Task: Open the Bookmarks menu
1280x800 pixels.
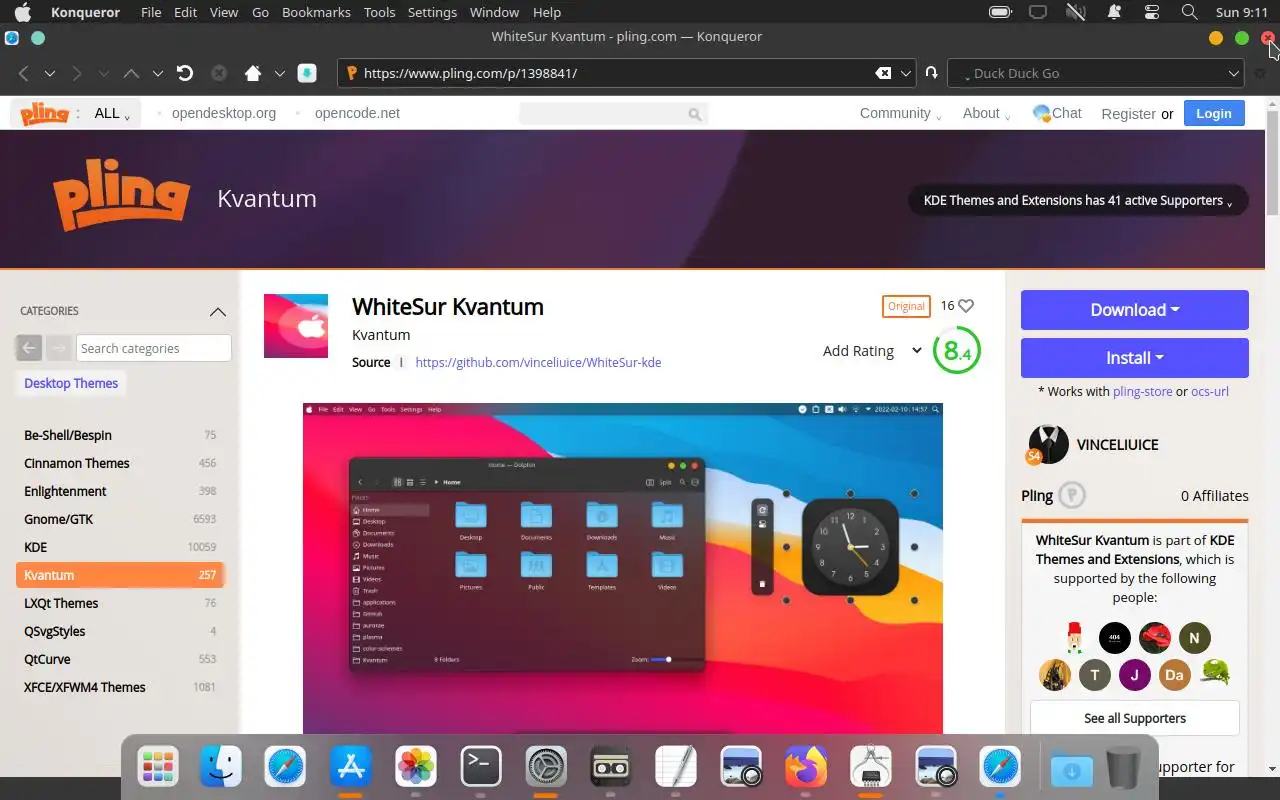Action: (x=316, y=12)
